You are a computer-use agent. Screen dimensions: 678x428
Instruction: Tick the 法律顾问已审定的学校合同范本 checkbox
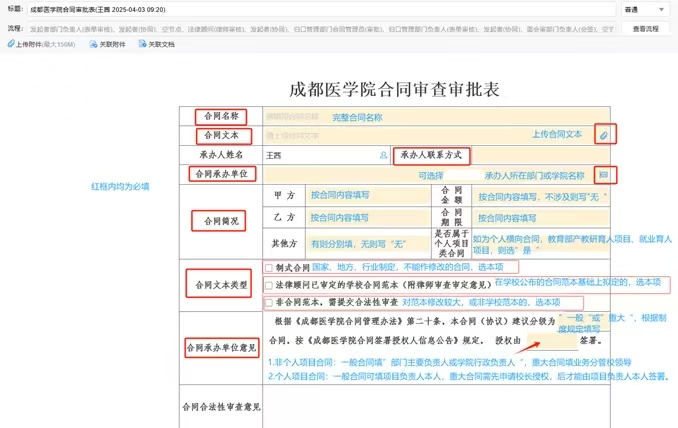click(x=268, y=284)
